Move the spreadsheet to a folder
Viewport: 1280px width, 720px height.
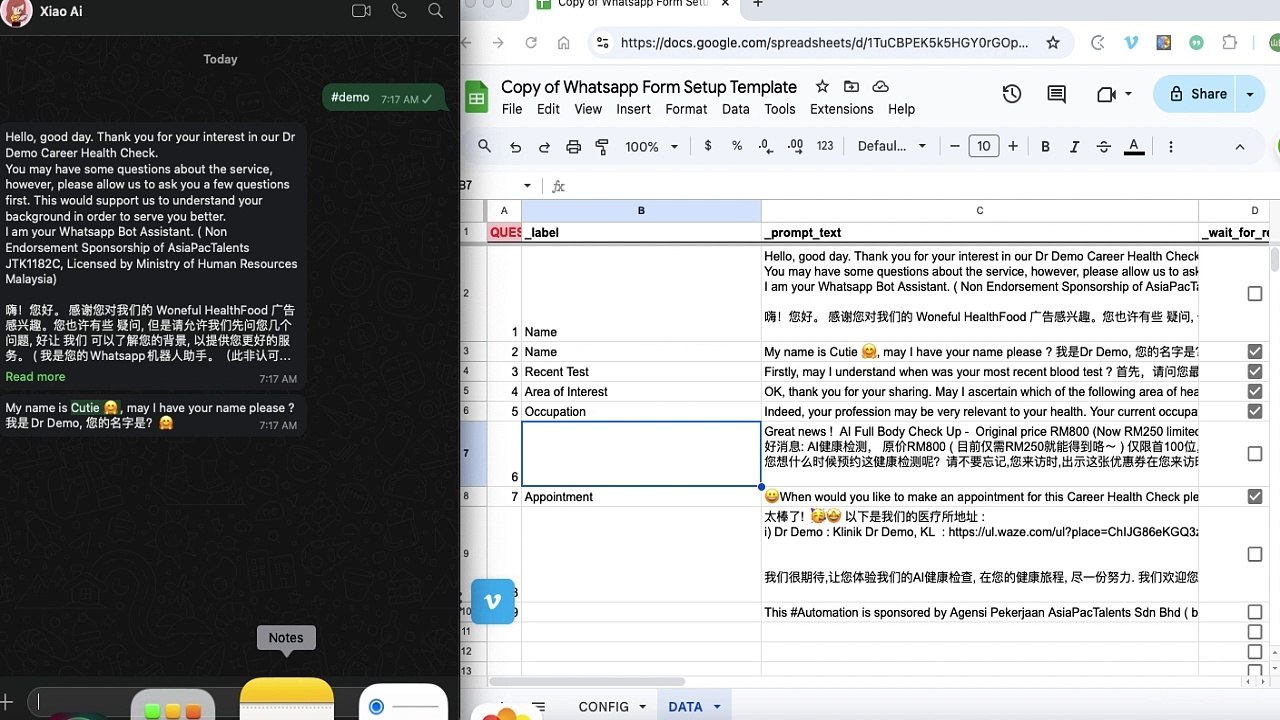tap(851, 87)
